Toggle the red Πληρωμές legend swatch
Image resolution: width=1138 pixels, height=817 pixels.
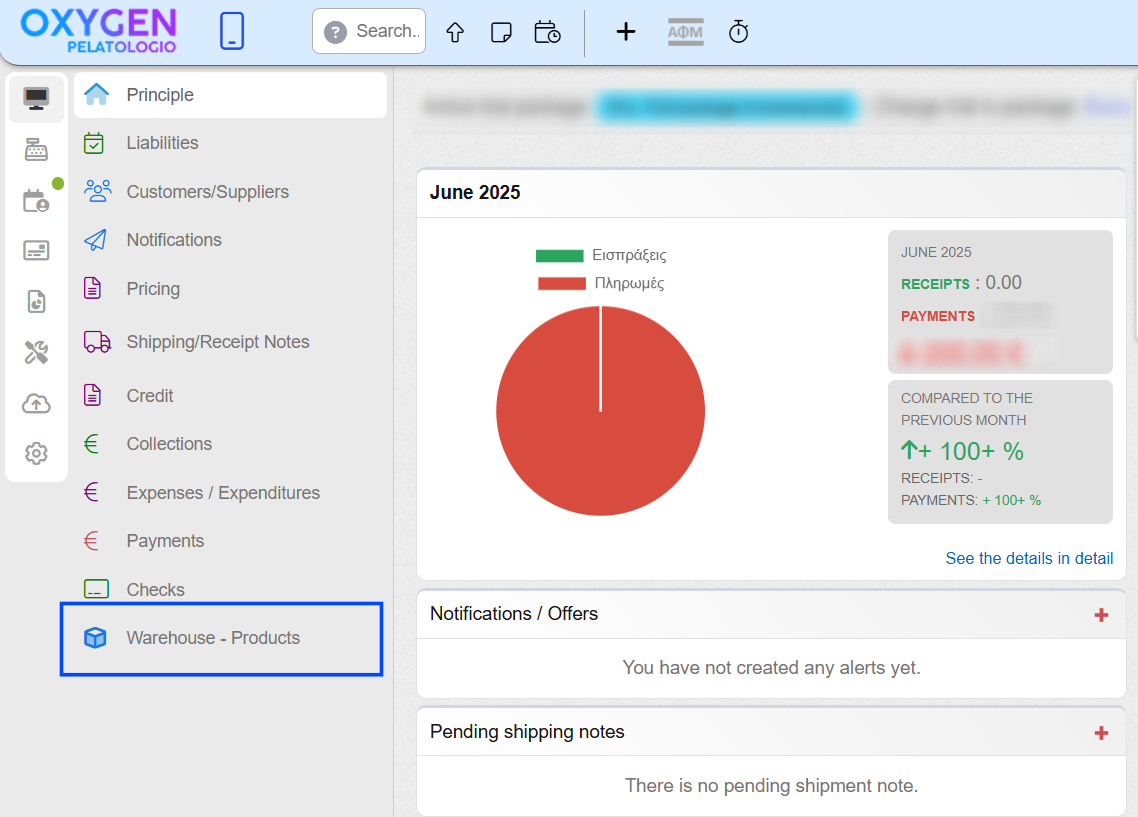coord(561,283)
